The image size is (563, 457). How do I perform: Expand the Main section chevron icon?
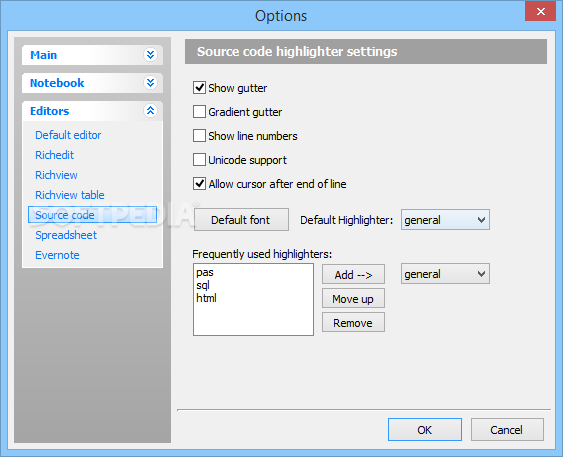[x=150, y=55]
